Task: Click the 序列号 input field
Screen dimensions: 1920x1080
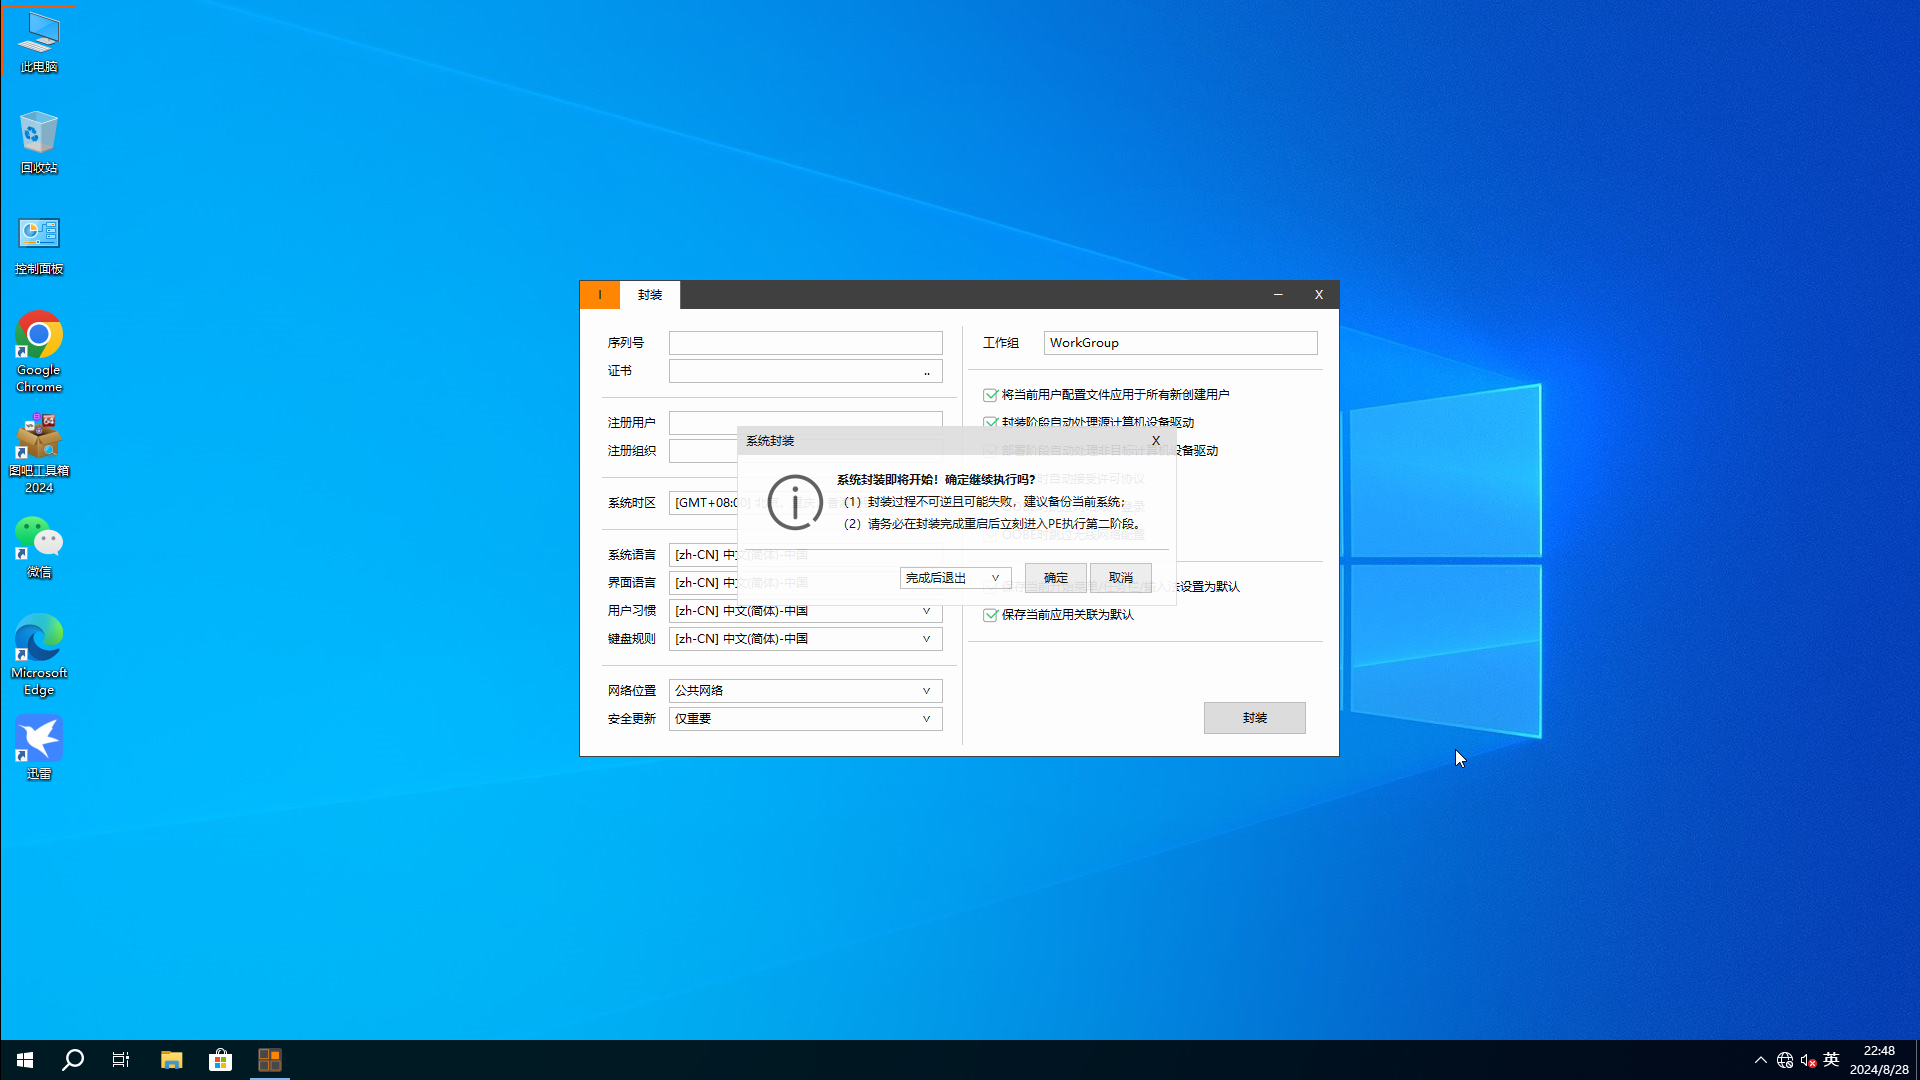Action: 806,343
